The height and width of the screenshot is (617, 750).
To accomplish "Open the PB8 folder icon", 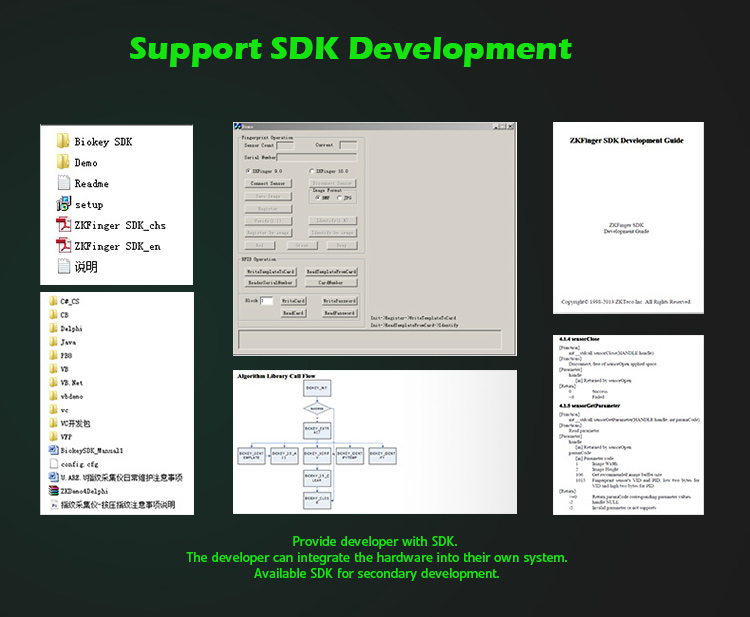I will pyautogui.click(x=54, y=355).
